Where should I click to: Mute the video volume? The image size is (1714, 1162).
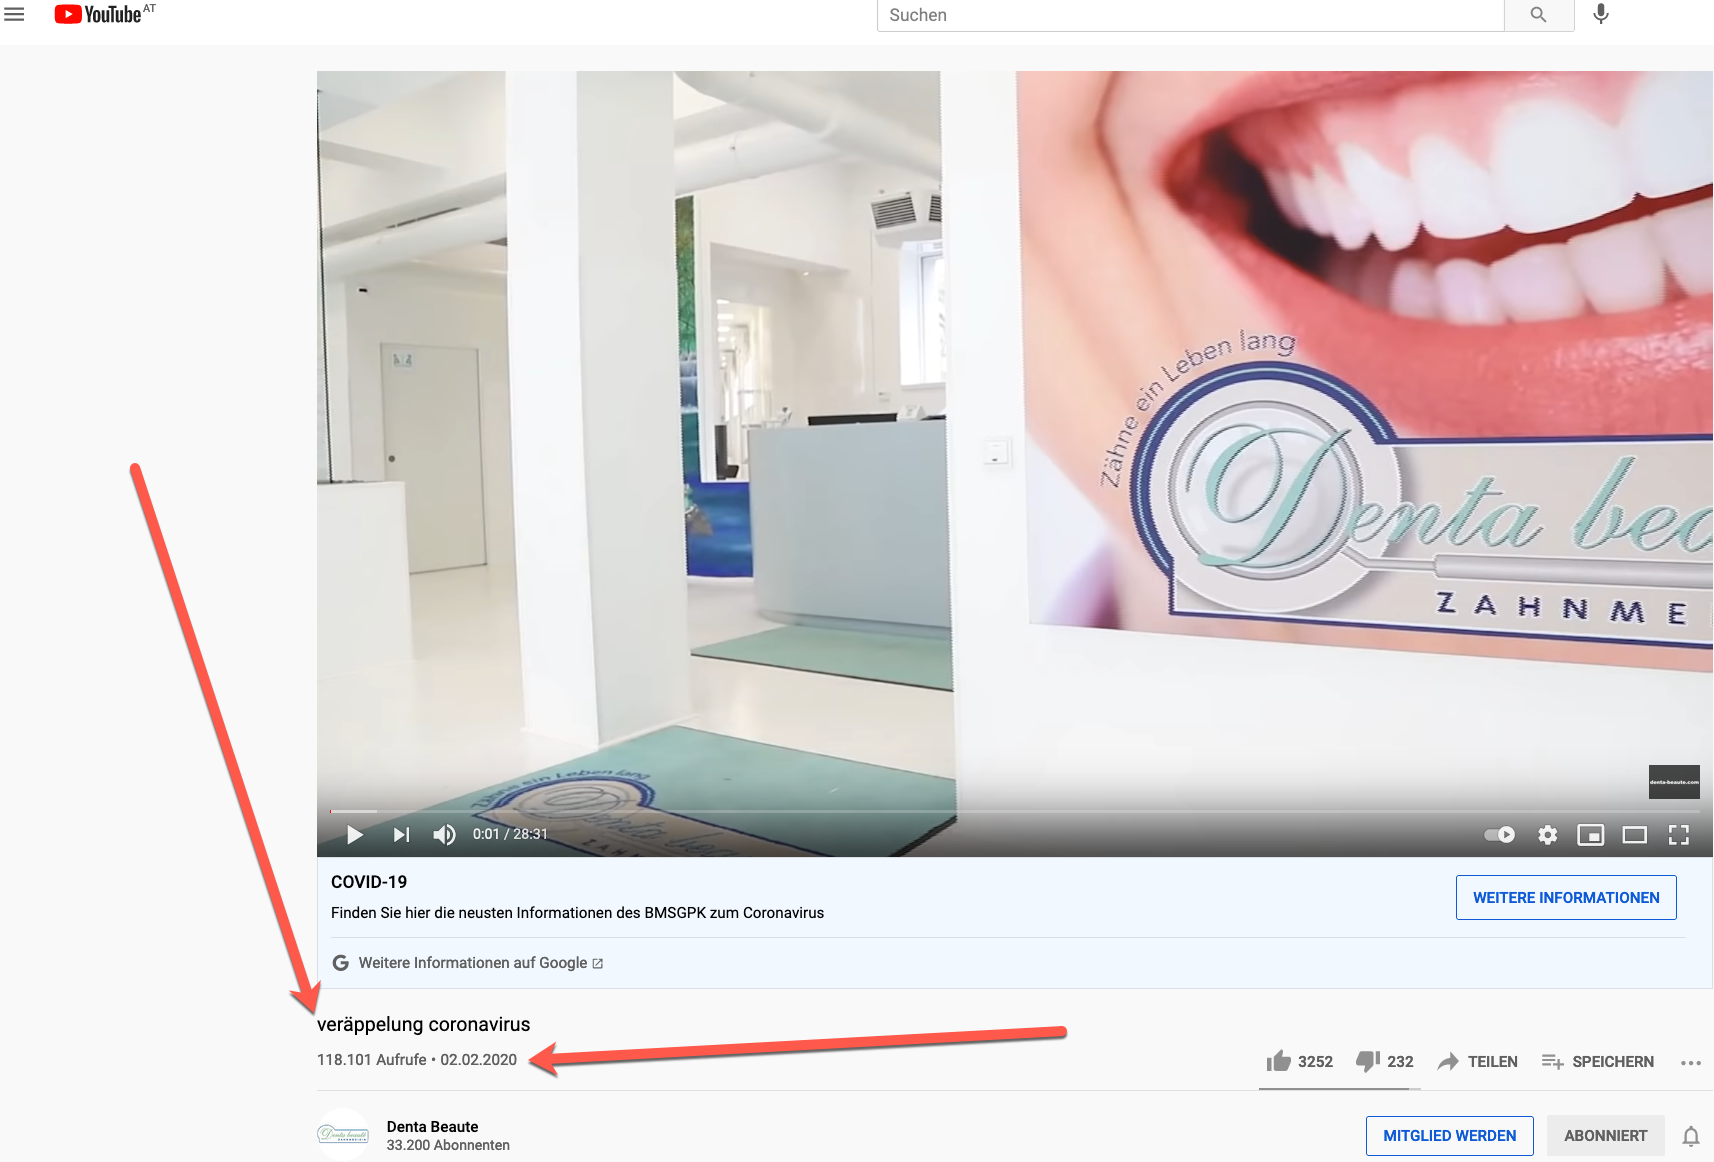(444, 835)
